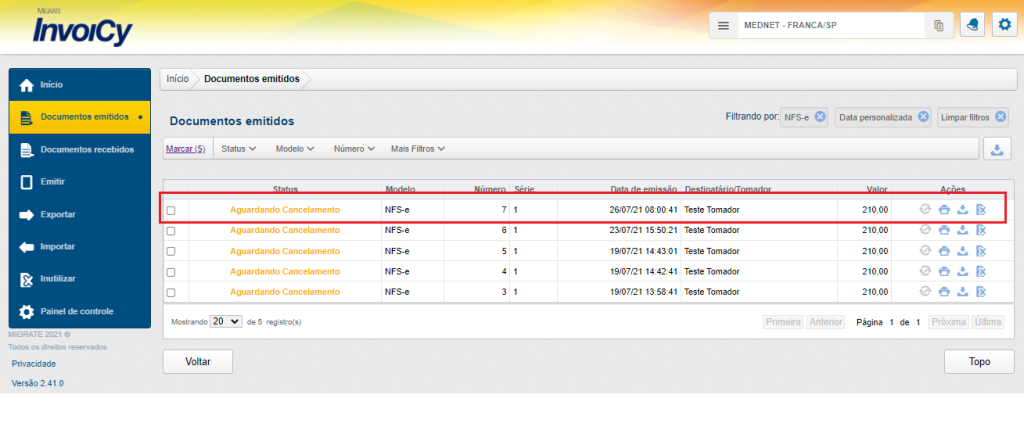The width and height of the screenshot is (1024, 423).
Task: Open the Mais Filtros dropdown
Action: (x=417, y=149)
